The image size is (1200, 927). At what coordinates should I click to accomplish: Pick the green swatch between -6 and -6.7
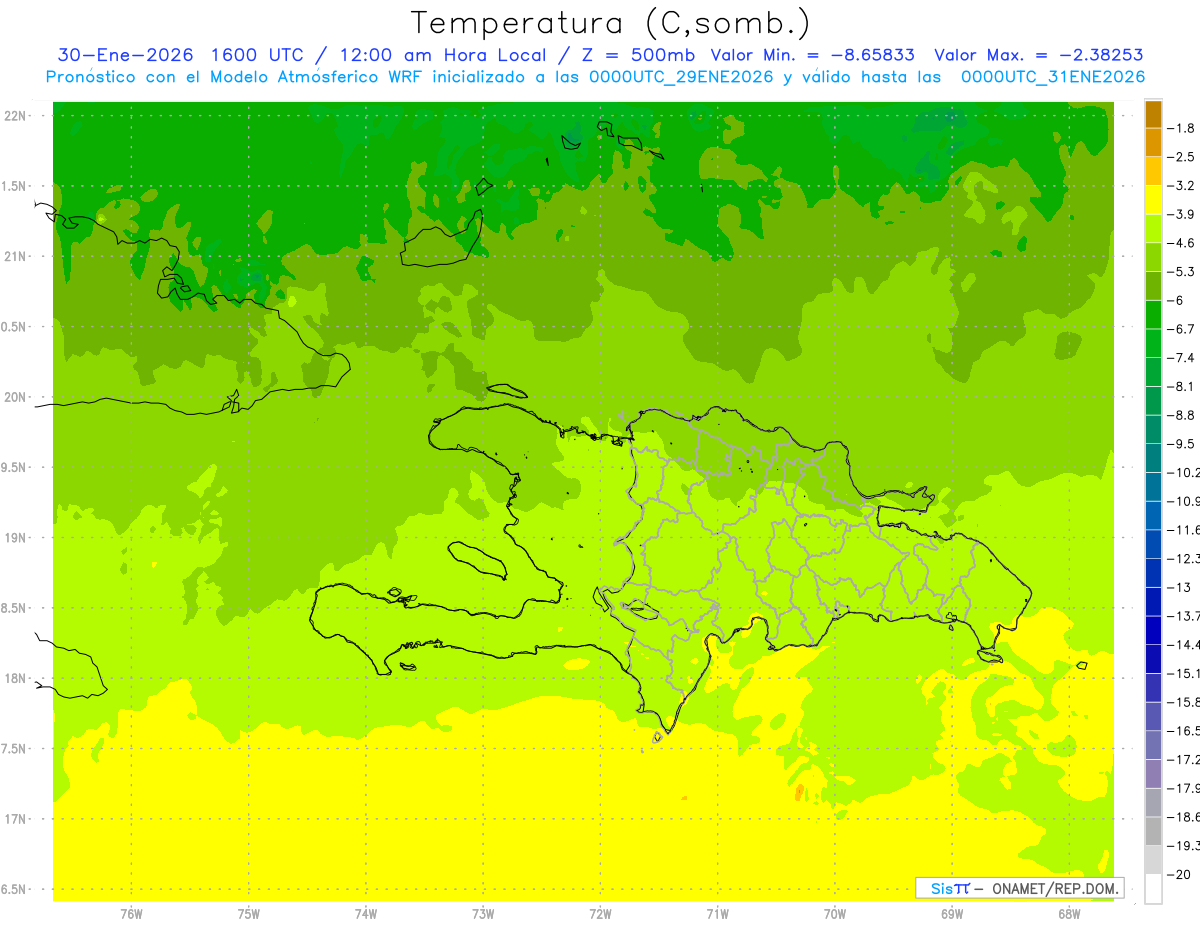1153,315
